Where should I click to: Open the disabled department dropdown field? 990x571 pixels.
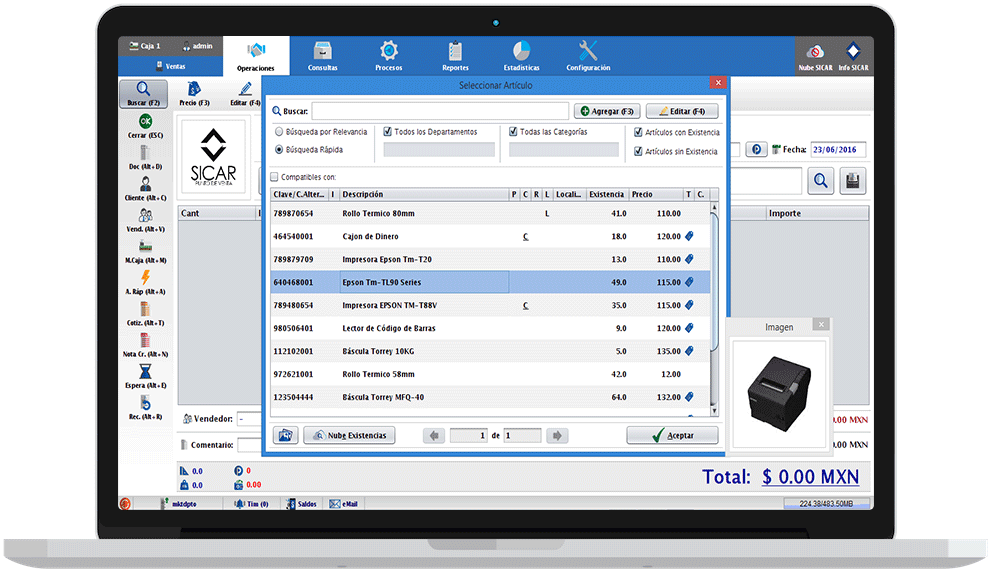tap(439, 150)
